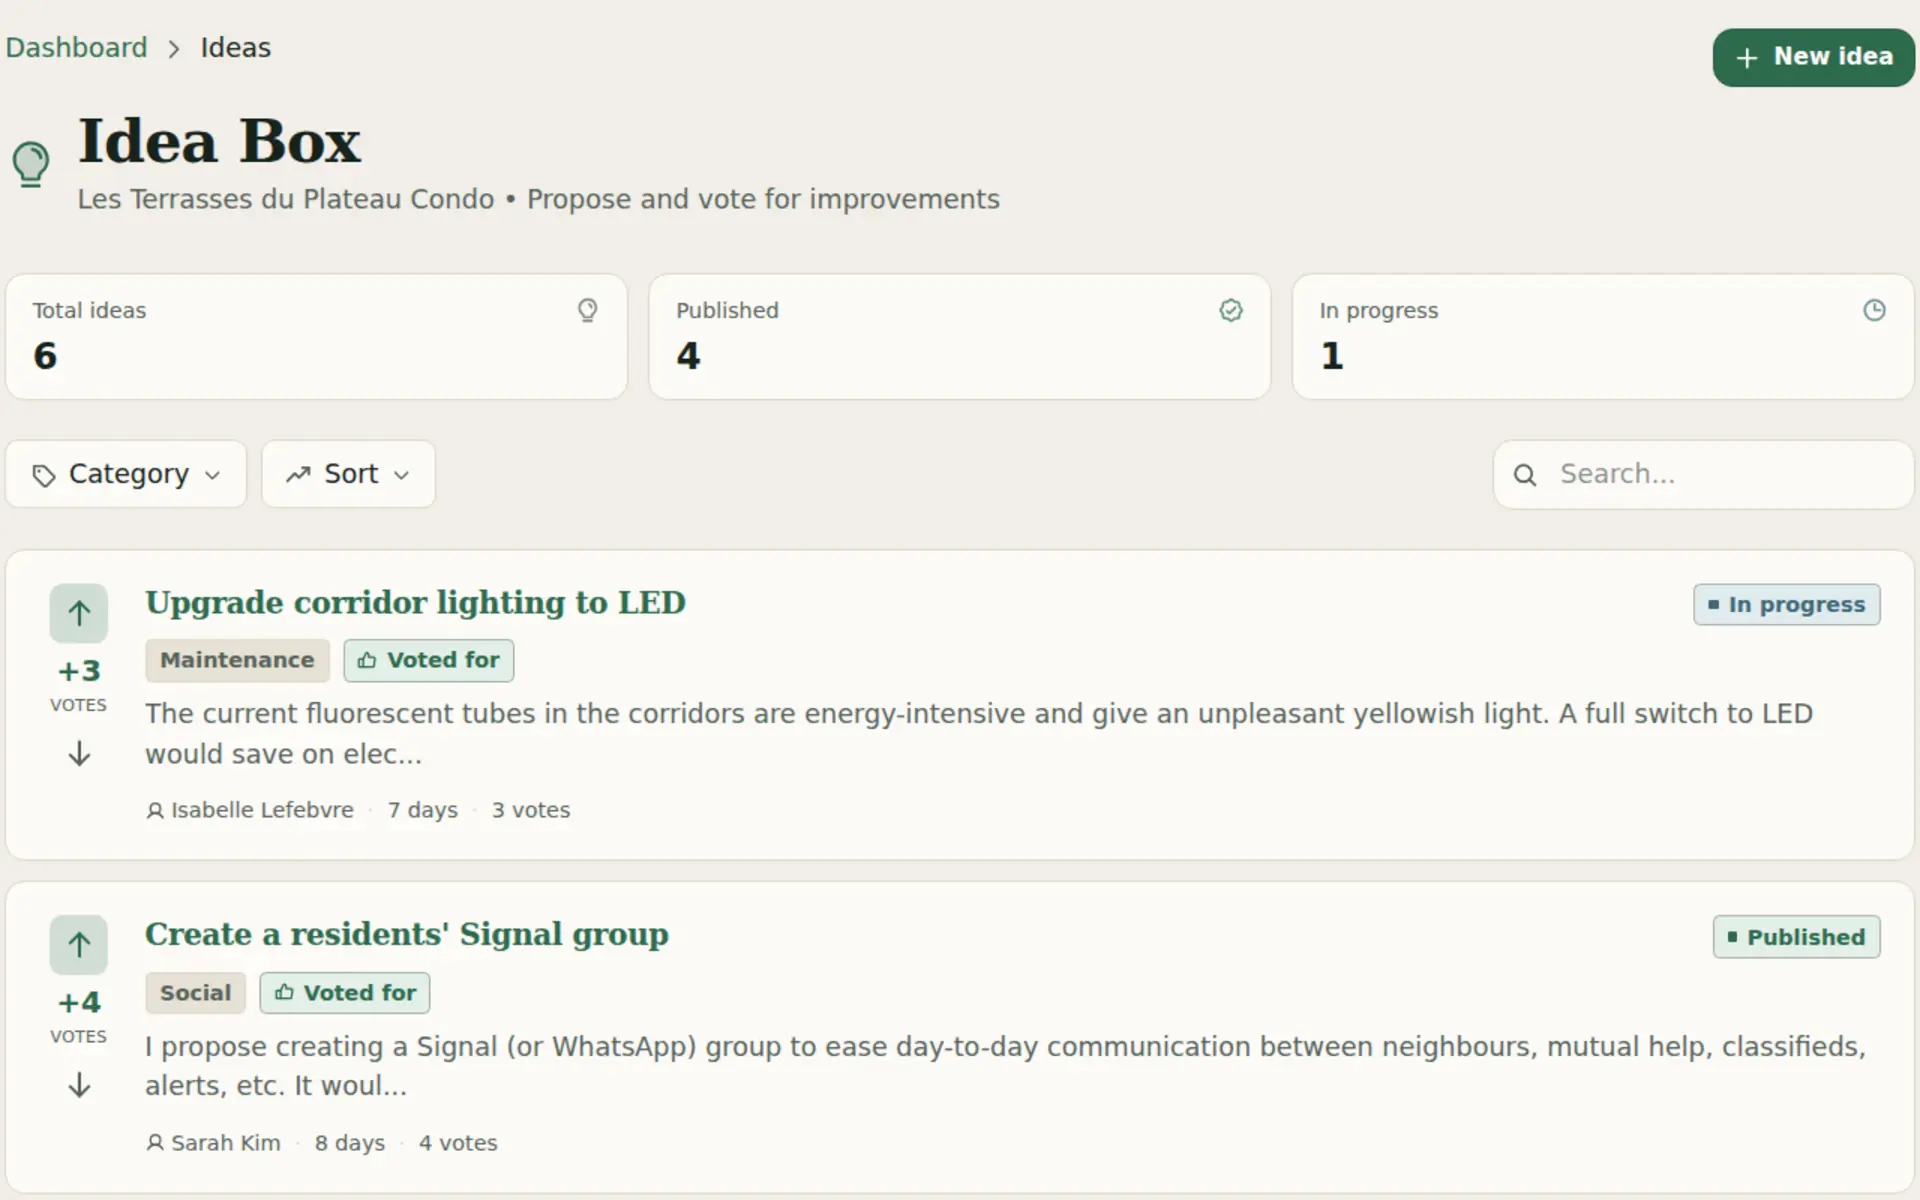Downvote the corridor lighting LED idea

pyautogui.click(x=79, y=754)
